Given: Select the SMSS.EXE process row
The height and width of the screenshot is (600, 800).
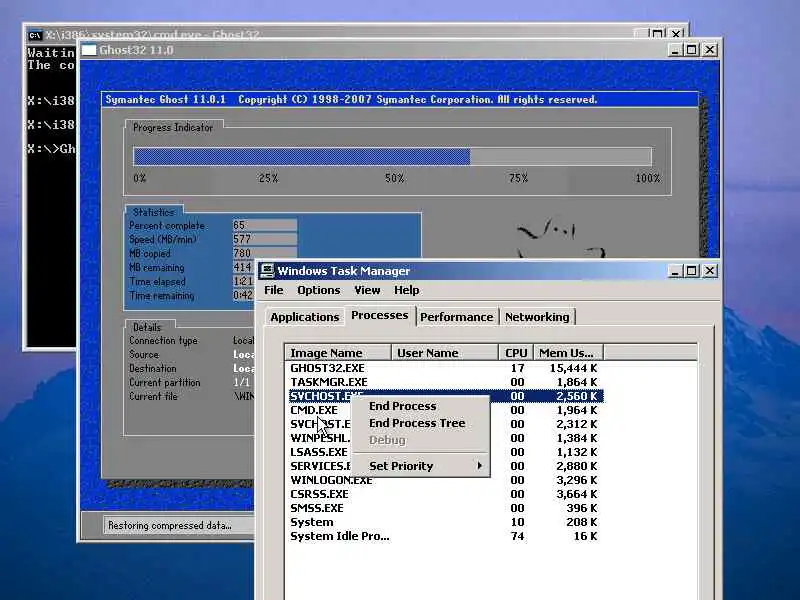Looking at the screenshot, I should pyautogui.click(x=444, y=508).
